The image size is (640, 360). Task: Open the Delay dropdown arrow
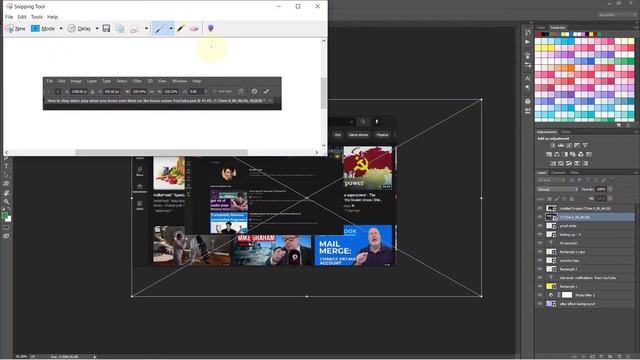point(97,29)
